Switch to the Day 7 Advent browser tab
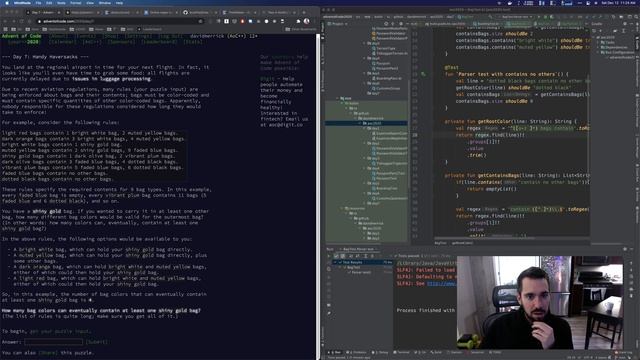This screenshot has height=360, width=640. coord(42,13)
